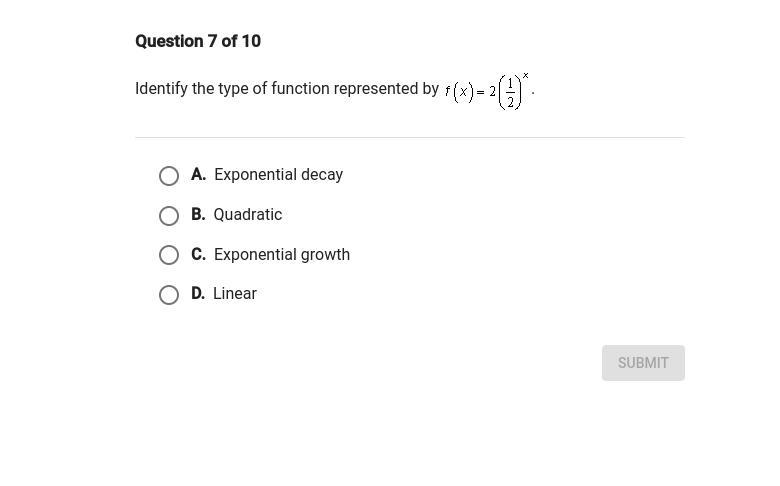Click the 'Question 7 of 10' heading
Viewport: 780px width, 486px height.
(198, 41)
